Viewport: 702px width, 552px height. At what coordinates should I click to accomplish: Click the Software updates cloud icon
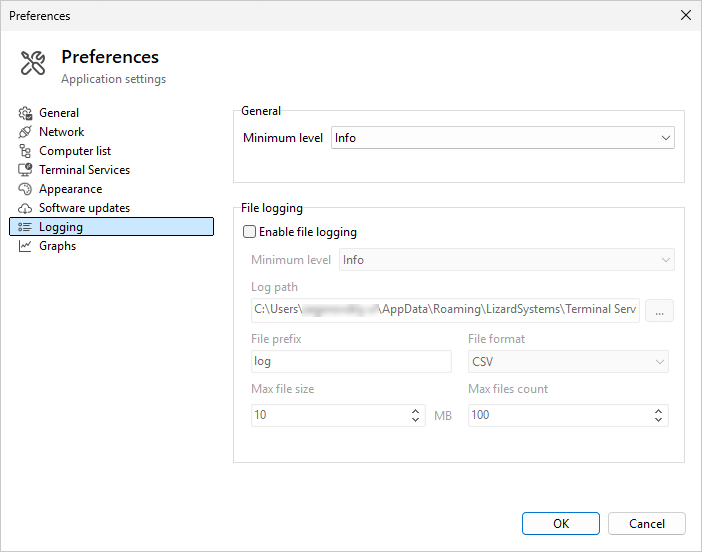[26, 208]
